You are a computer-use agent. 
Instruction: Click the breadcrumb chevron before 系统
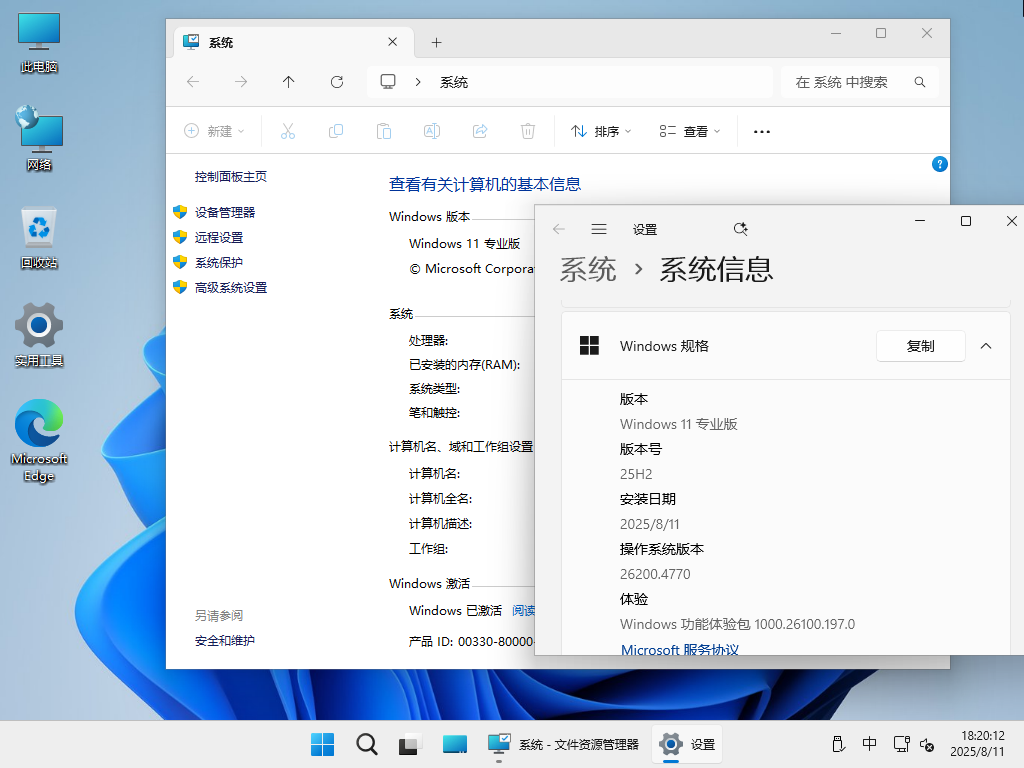point(418,82)
